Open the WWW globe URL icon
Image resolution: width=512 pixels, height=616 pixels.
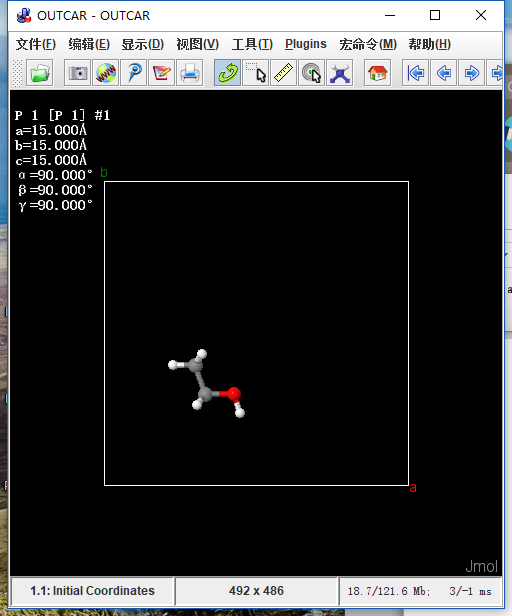click(105, 73)
